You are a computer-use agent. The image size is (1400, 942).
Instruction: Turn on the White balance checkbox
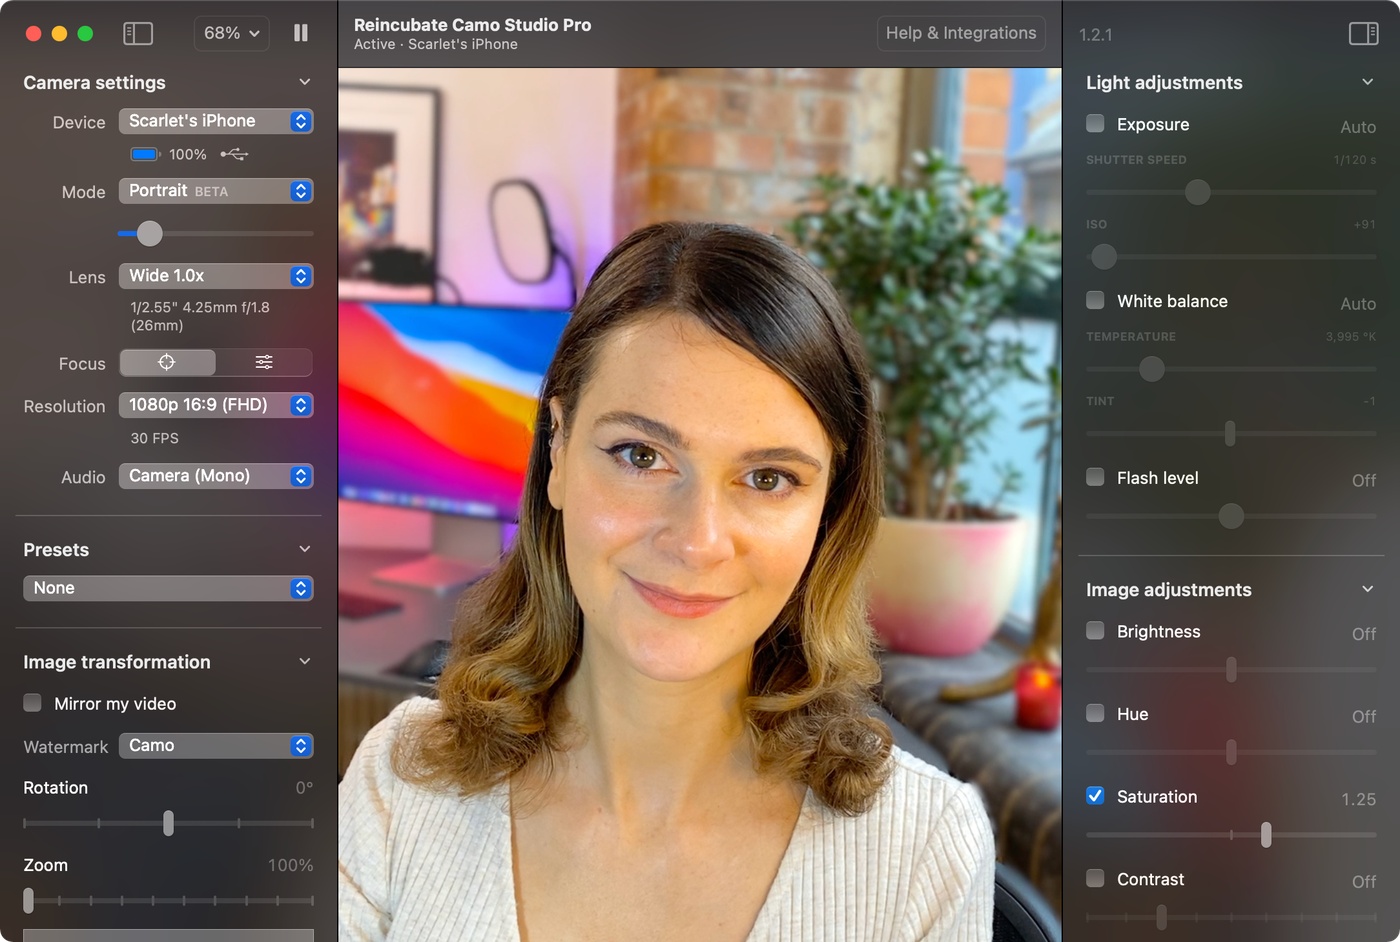pyautogui.click(x=1096, y=301)
